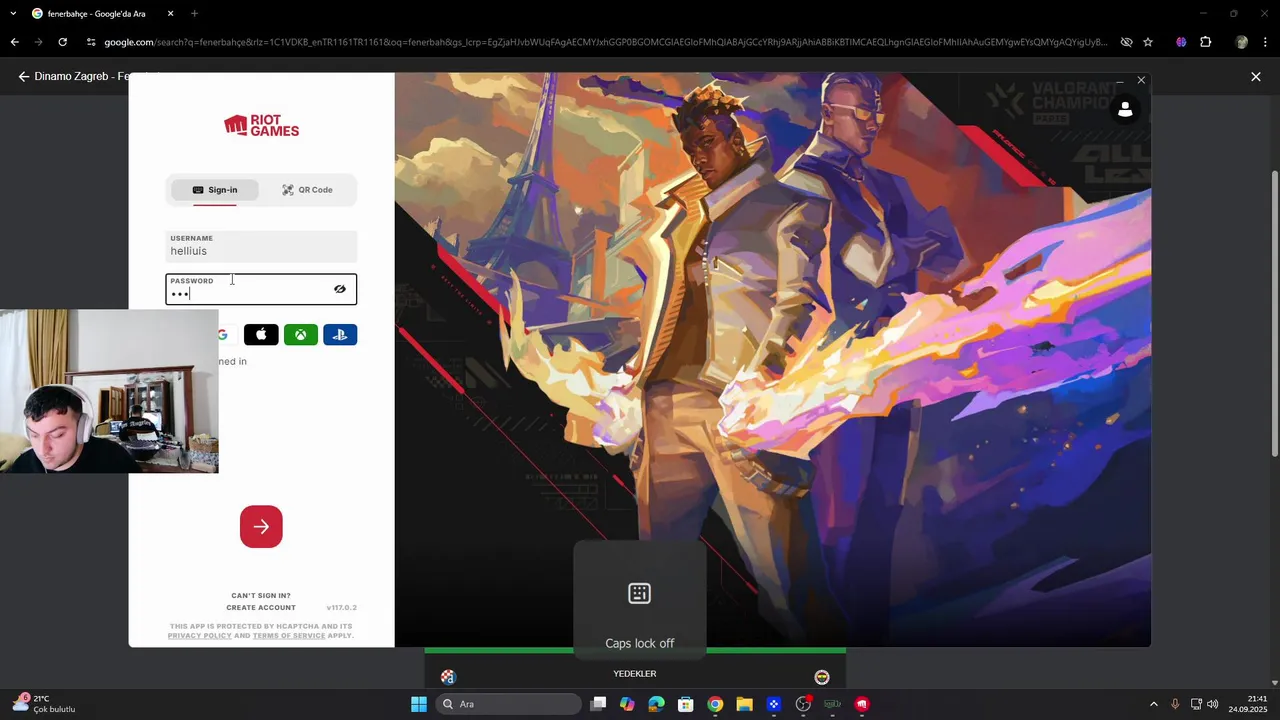Sign in with Xbox

click(x=301, y=335)
